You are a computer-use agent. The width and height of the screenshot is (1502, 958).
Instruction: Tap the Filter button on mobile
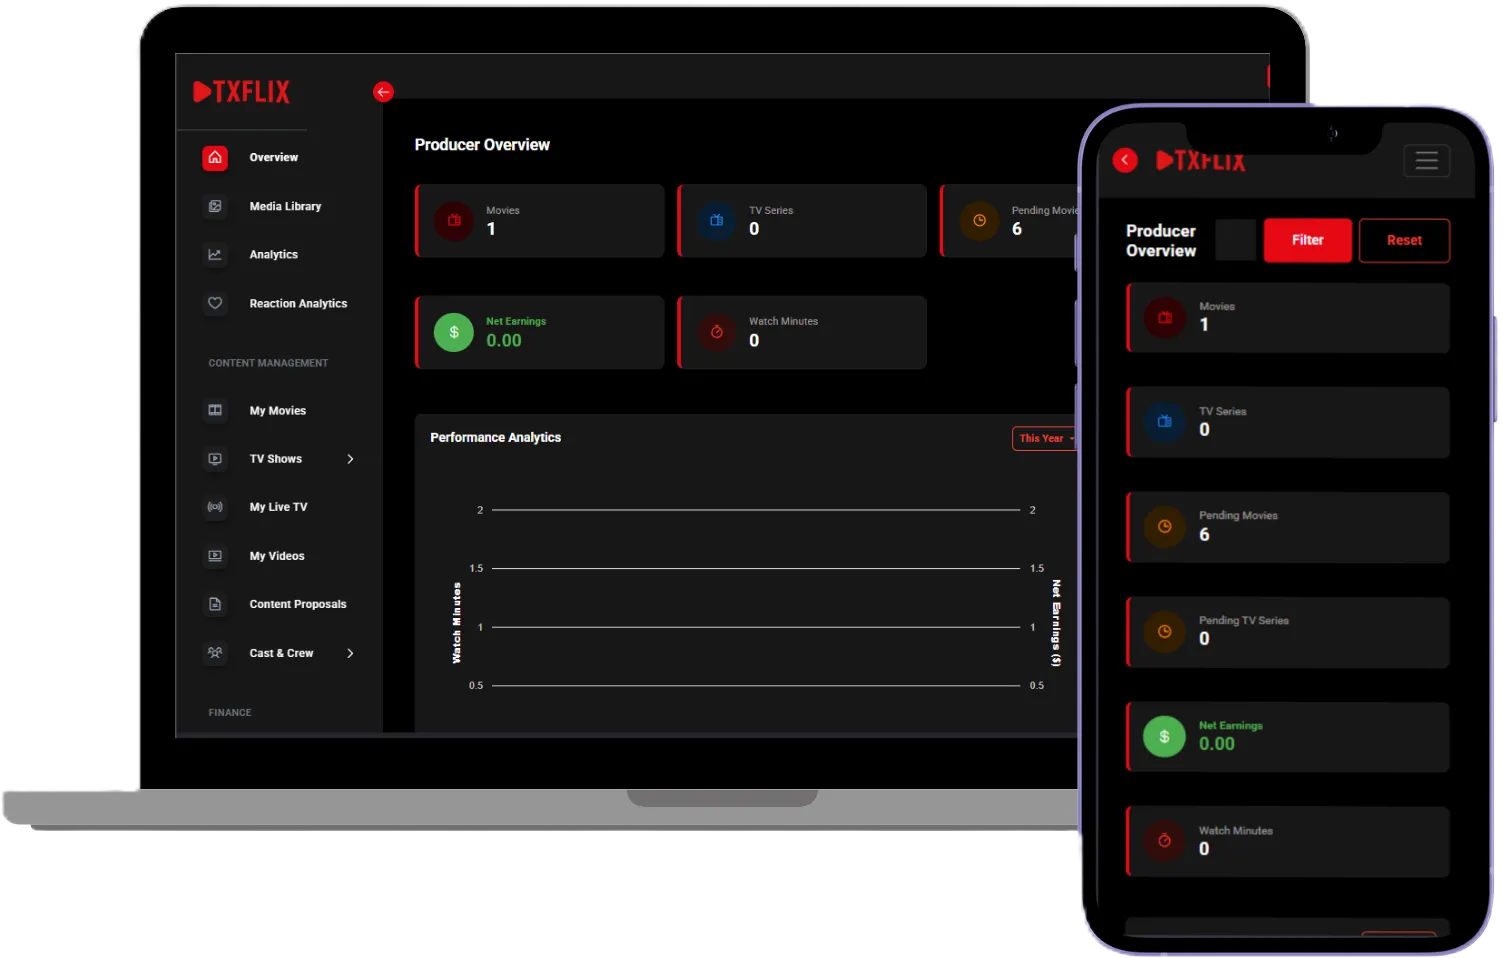pyautogui.click(x=1307, y=240)
